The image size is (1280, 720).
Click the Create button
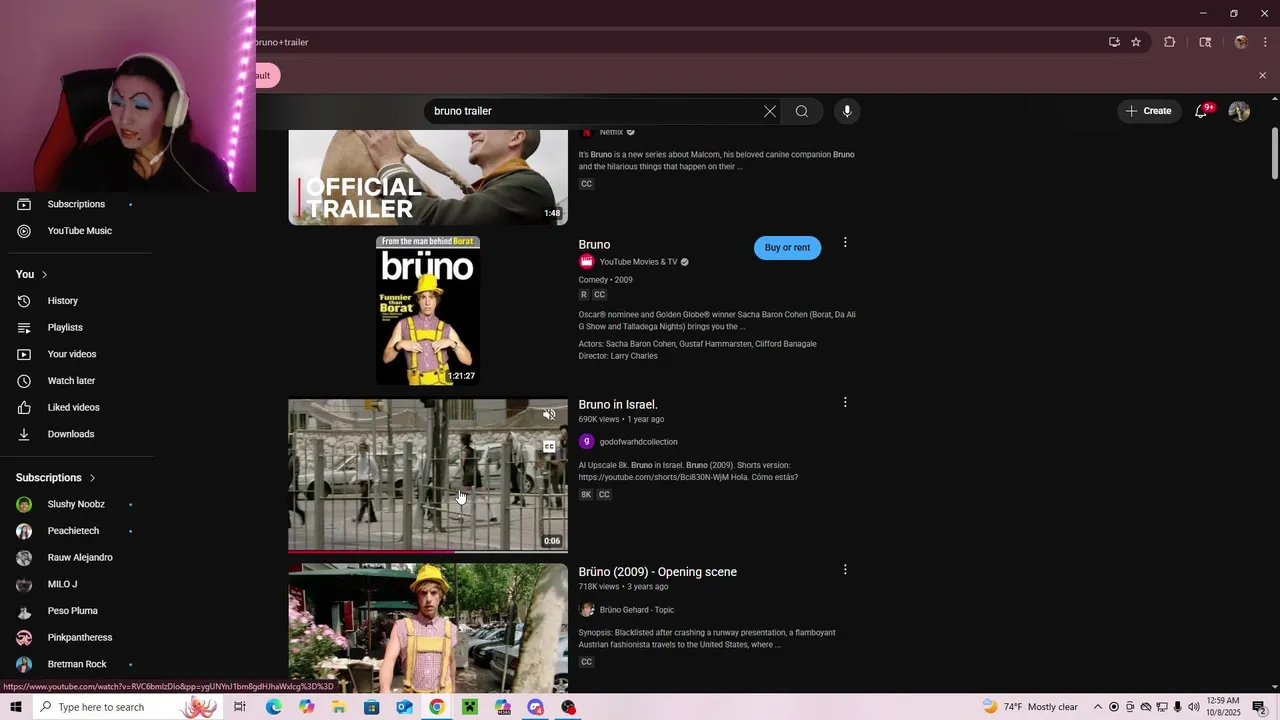[x=1148, y=111]
